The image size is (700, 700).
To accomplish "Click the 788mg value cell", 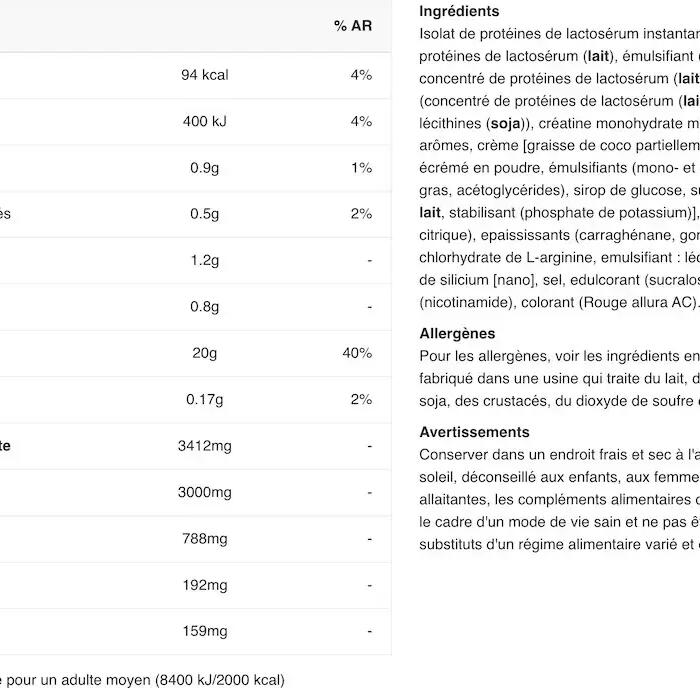I will tap(204, 539).
